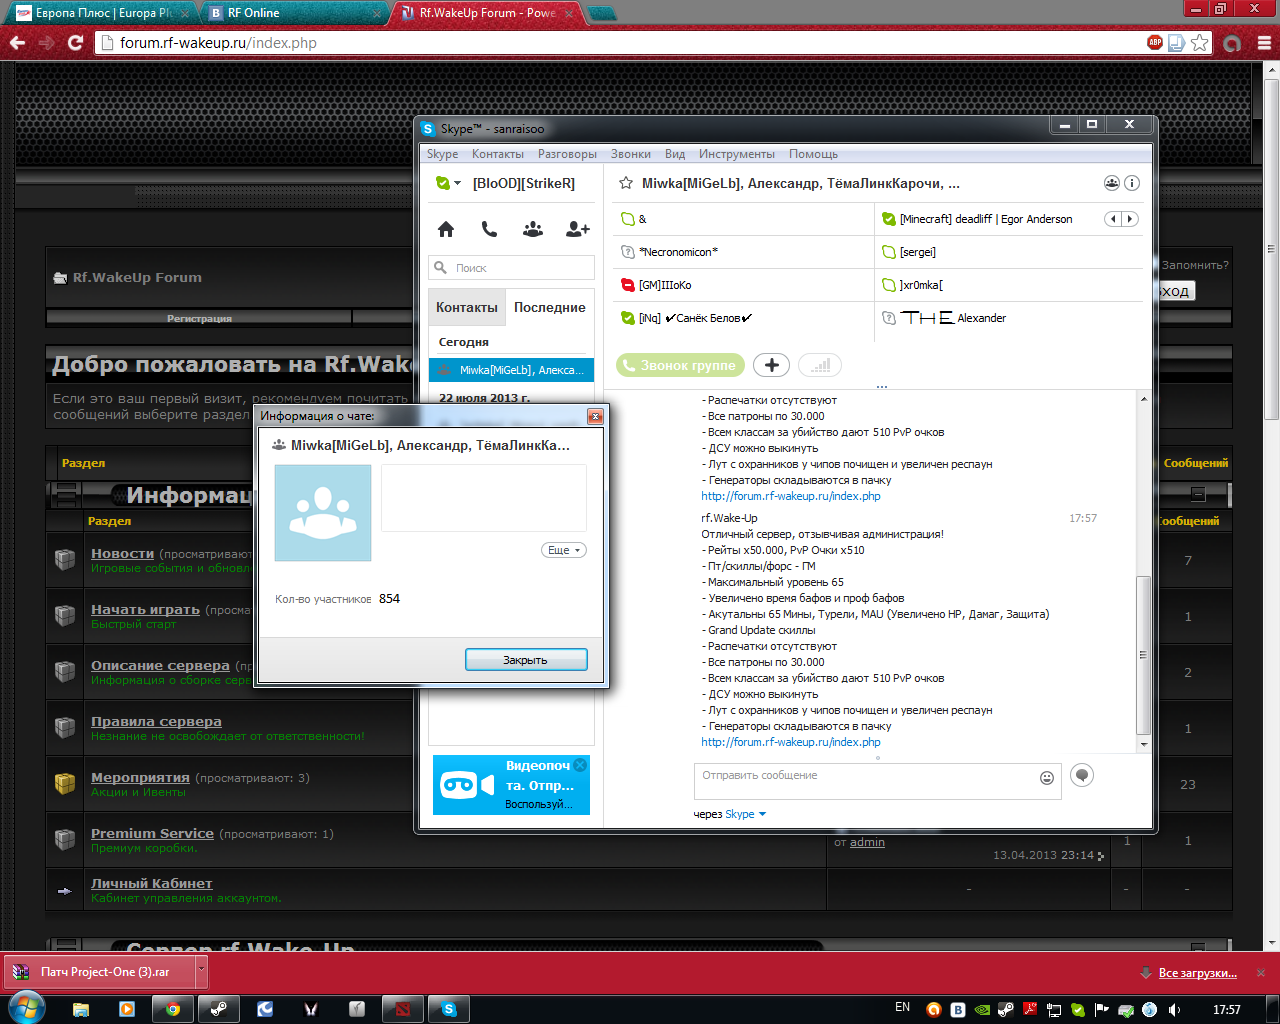Open the Skype menu

pos(442,154)
